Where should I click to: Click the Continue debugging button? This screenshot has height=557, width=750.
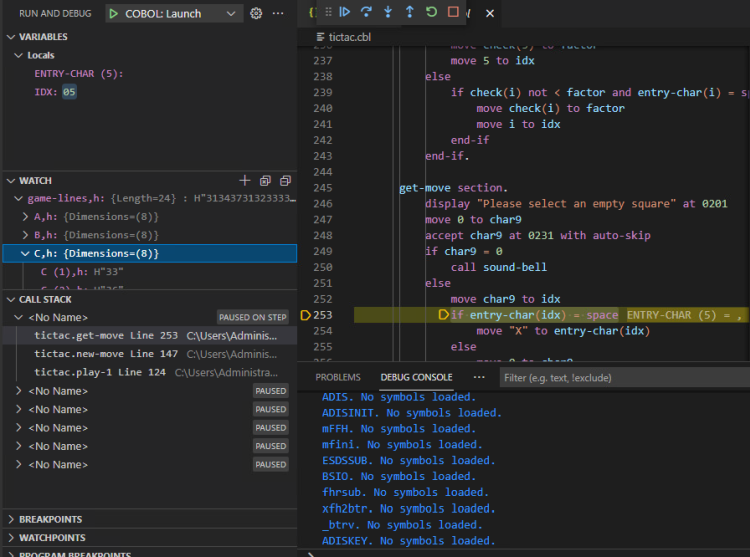(x=344, y=13)
